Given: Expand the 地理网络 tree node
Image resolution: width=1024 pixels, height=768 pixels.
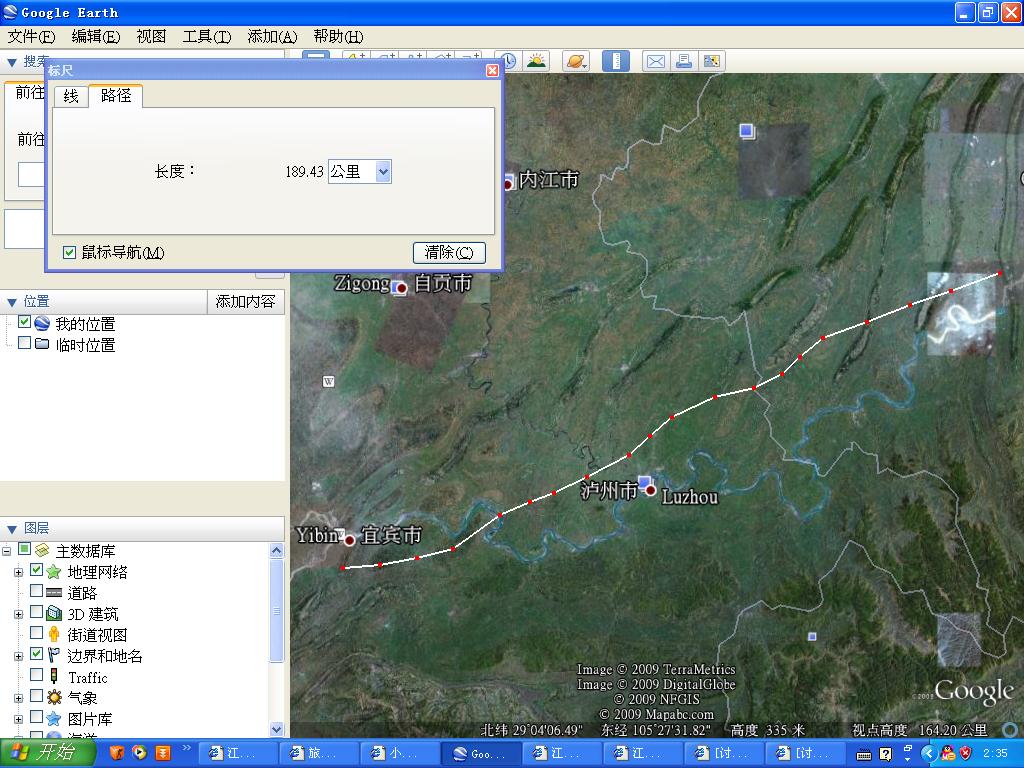Looking at the screenshot, I should tap(19, 573).
